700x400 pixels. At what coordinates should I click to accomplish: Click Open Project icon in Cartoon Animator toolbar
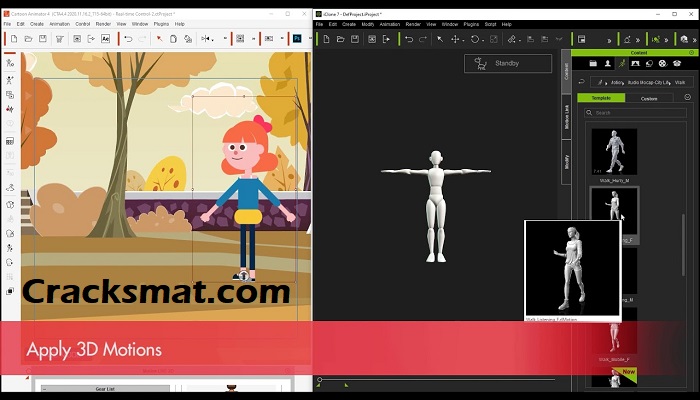28,39
